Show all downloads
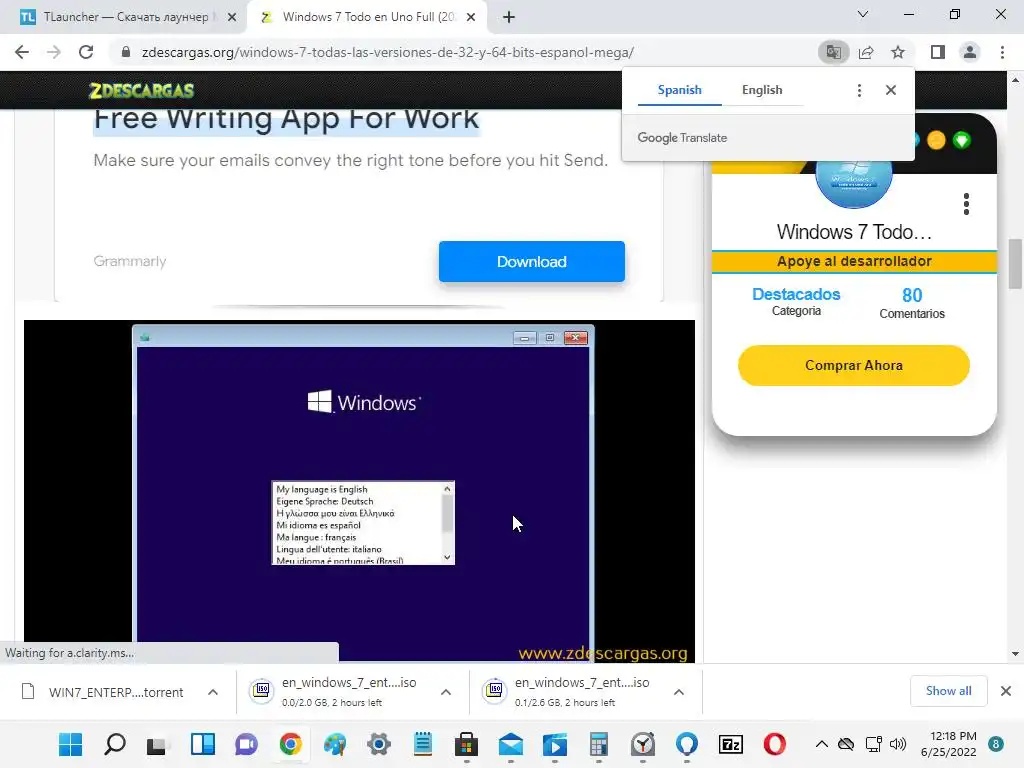Viewport: 1024px width, 768px height. (948, 691)
